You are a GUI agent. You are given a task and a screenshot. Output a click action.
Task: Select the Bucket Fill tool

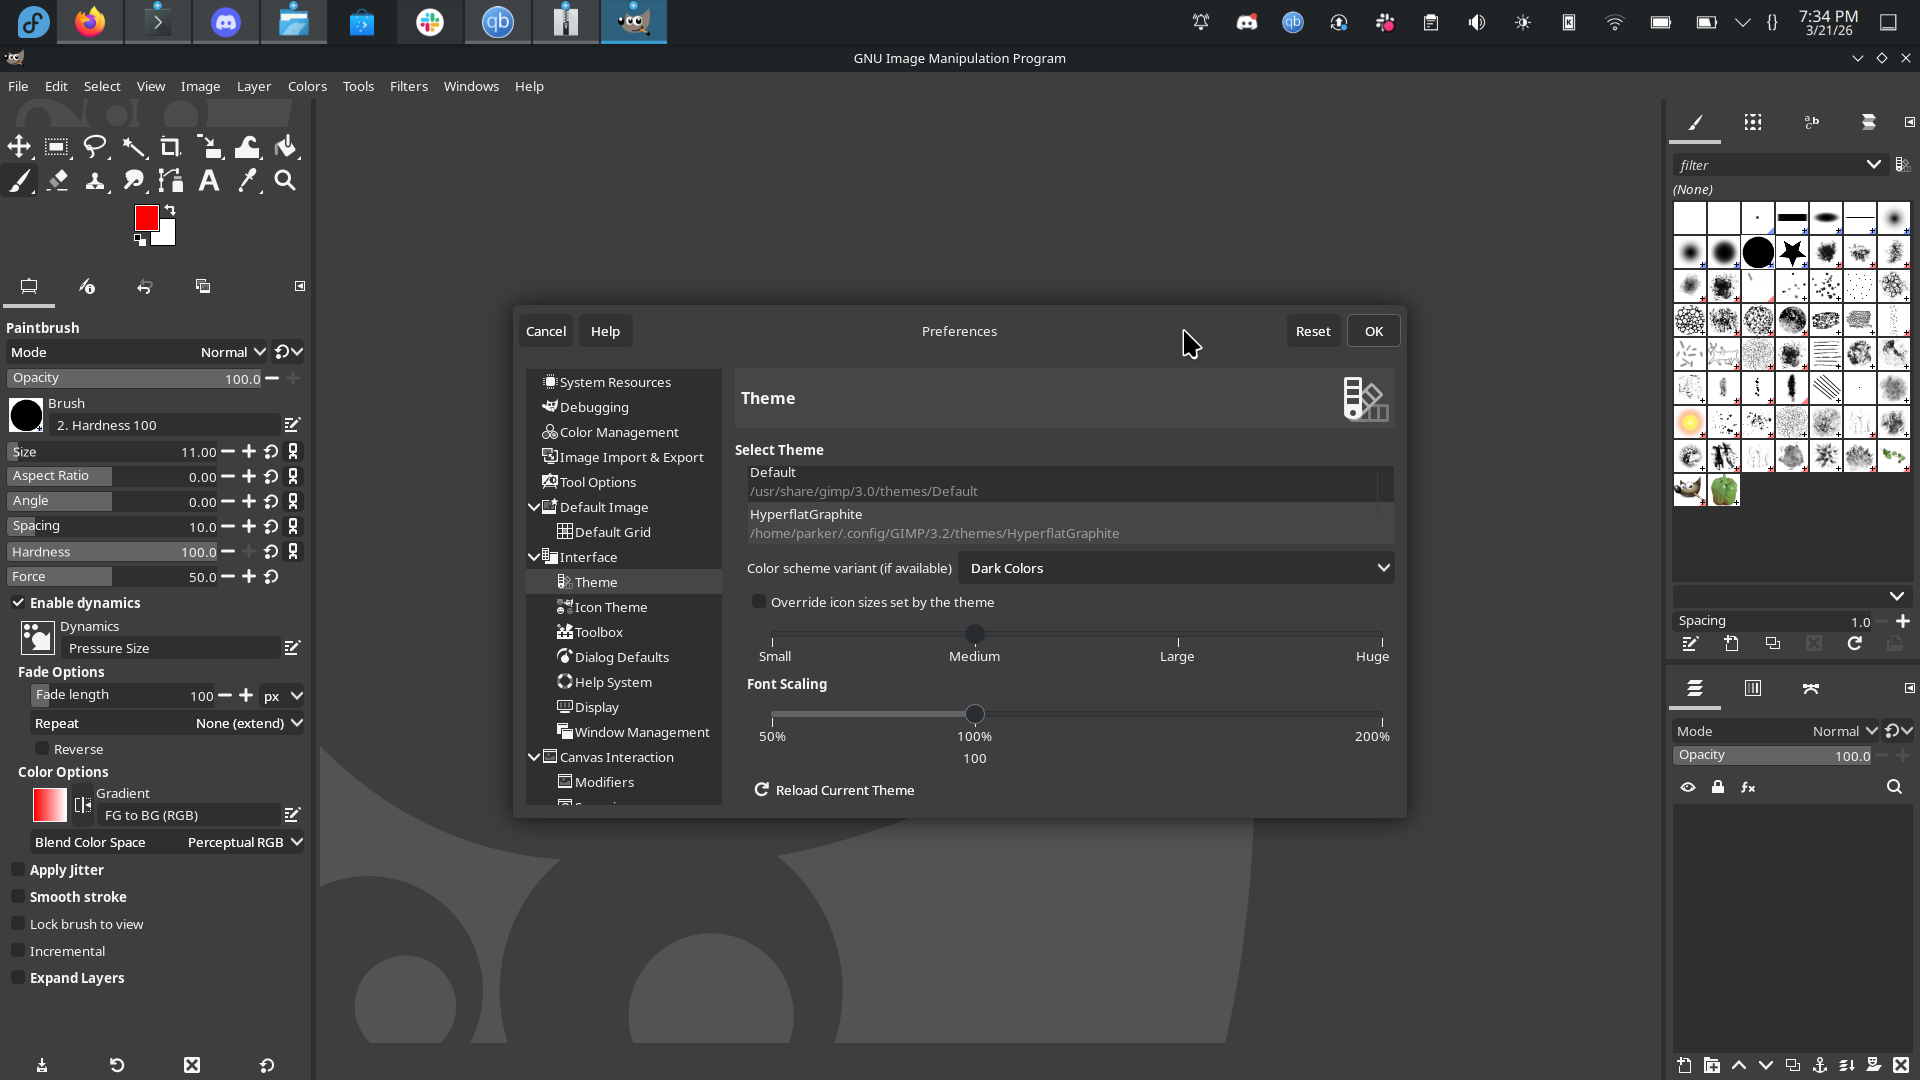285,148
